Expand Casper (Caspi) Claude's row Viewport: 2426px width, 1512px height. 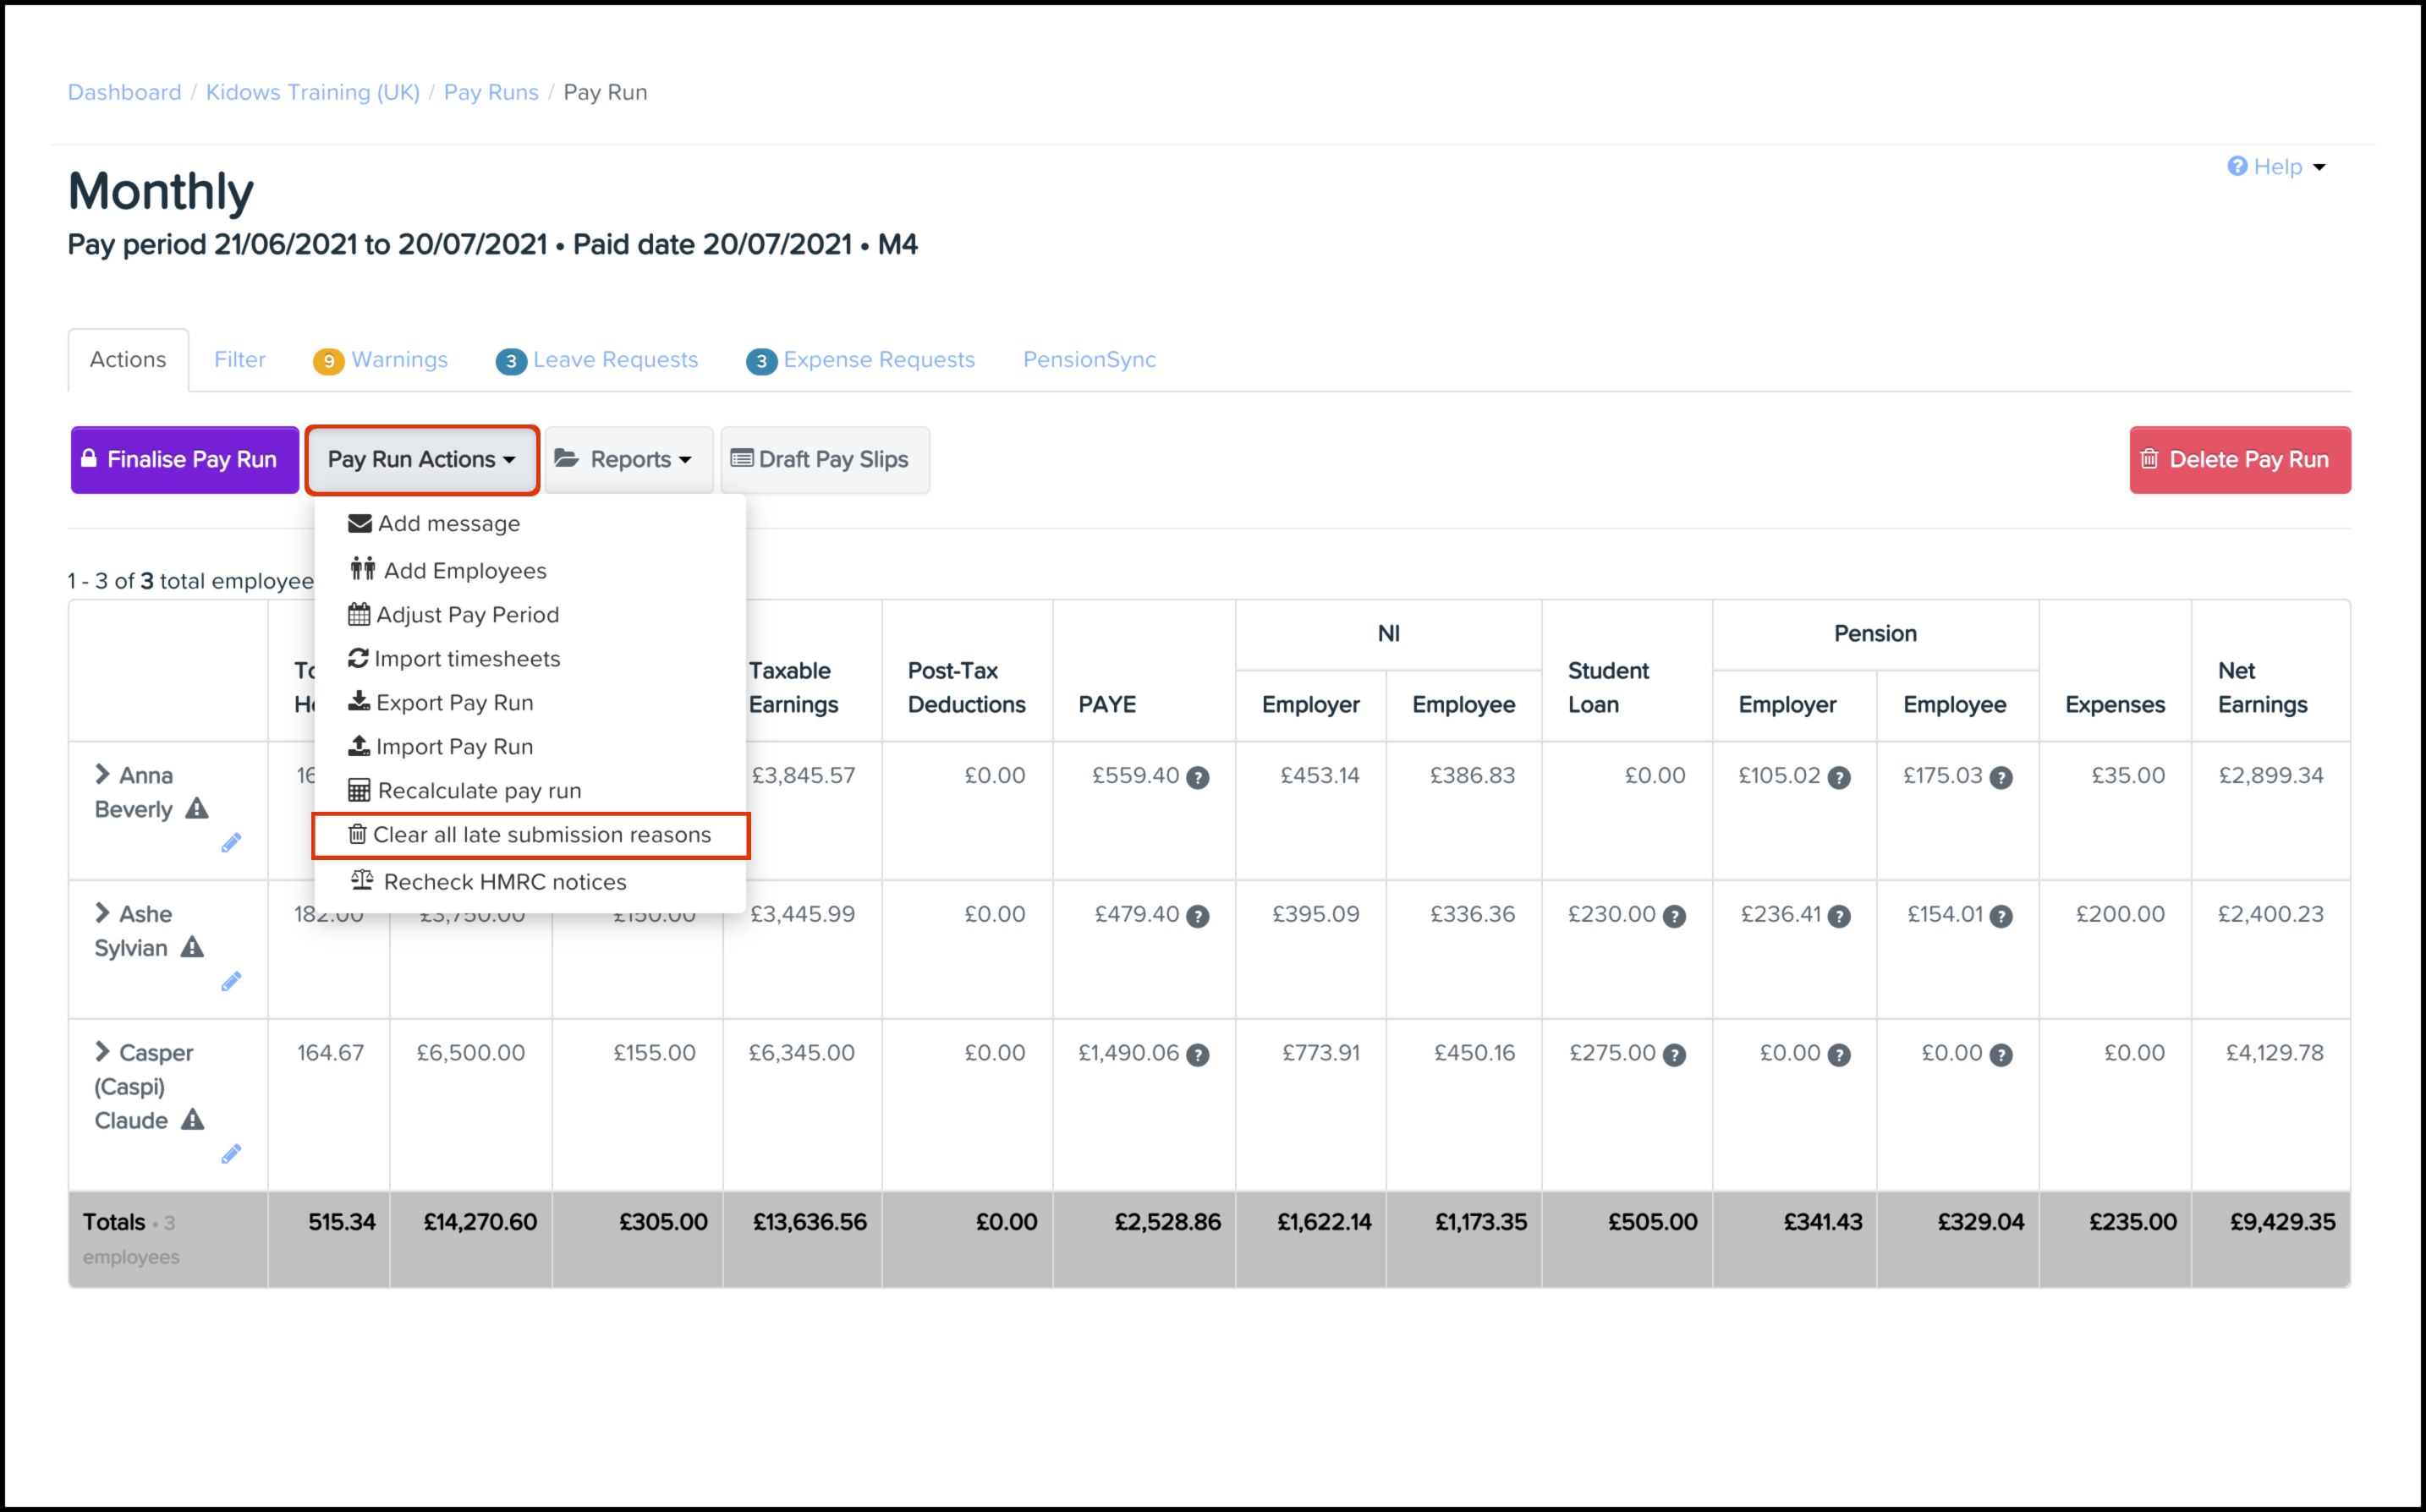[102, 1052]
